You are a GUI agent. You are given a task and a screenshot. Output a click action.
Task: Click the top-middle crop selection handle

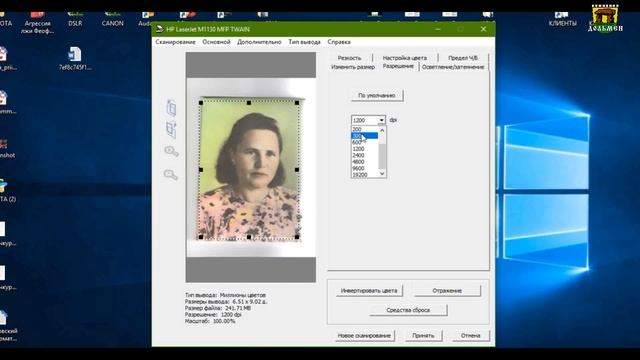(x=249, y=102)
